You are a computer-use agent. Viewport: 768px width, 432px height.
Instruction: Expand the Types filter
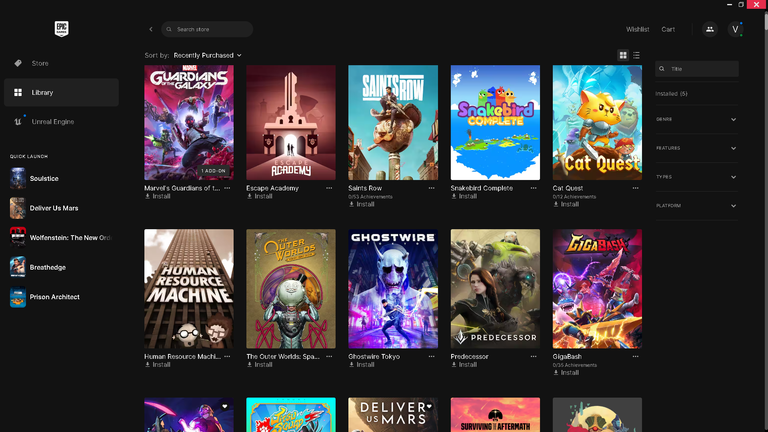click(696, 177)
